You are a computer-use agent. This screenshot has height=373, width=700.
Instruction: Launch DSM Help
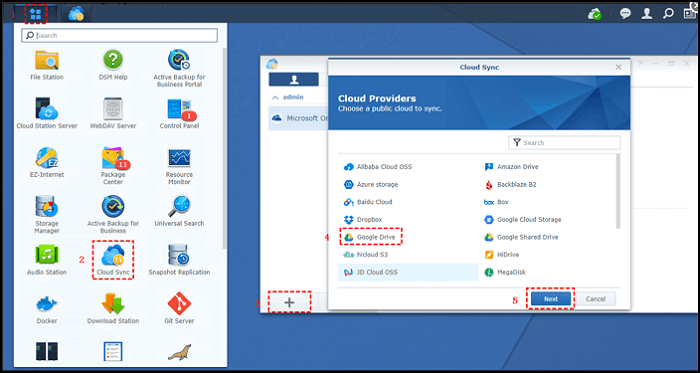click(113, 65)
